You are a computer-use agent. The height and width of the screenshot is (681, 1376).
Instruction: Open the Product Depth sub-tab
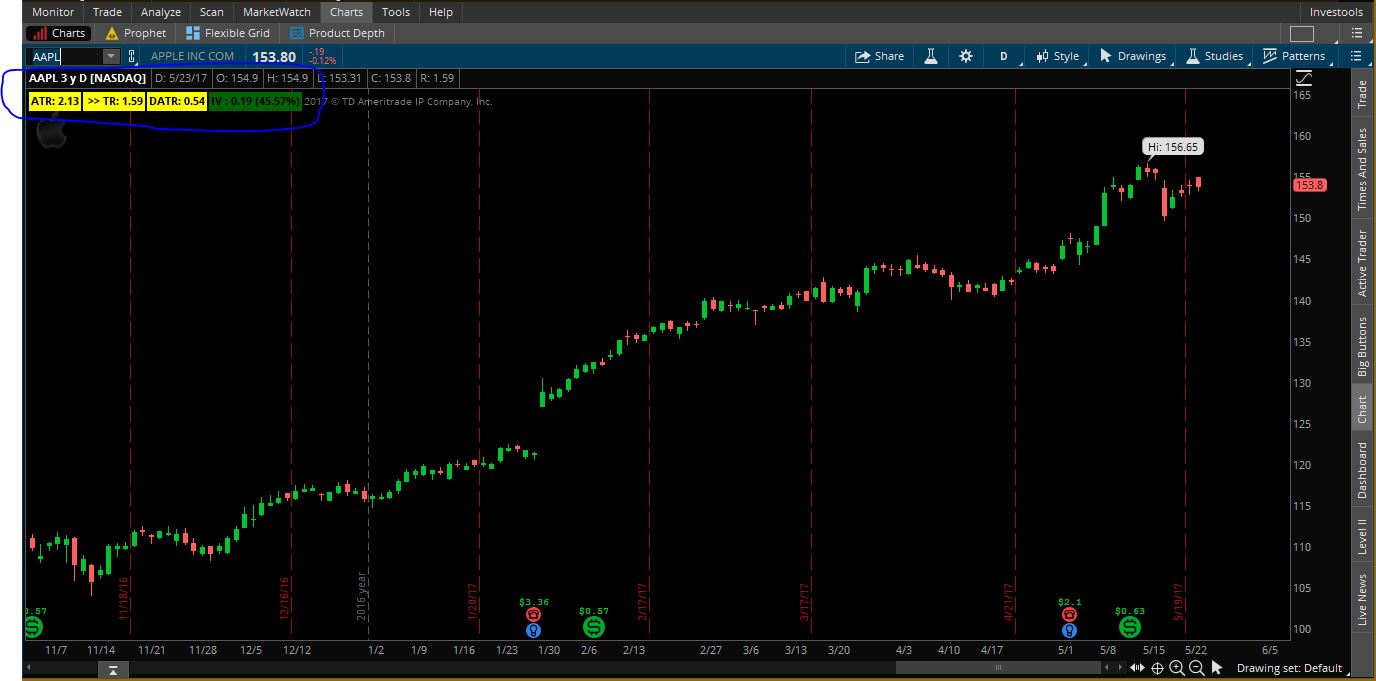(337, 33)
